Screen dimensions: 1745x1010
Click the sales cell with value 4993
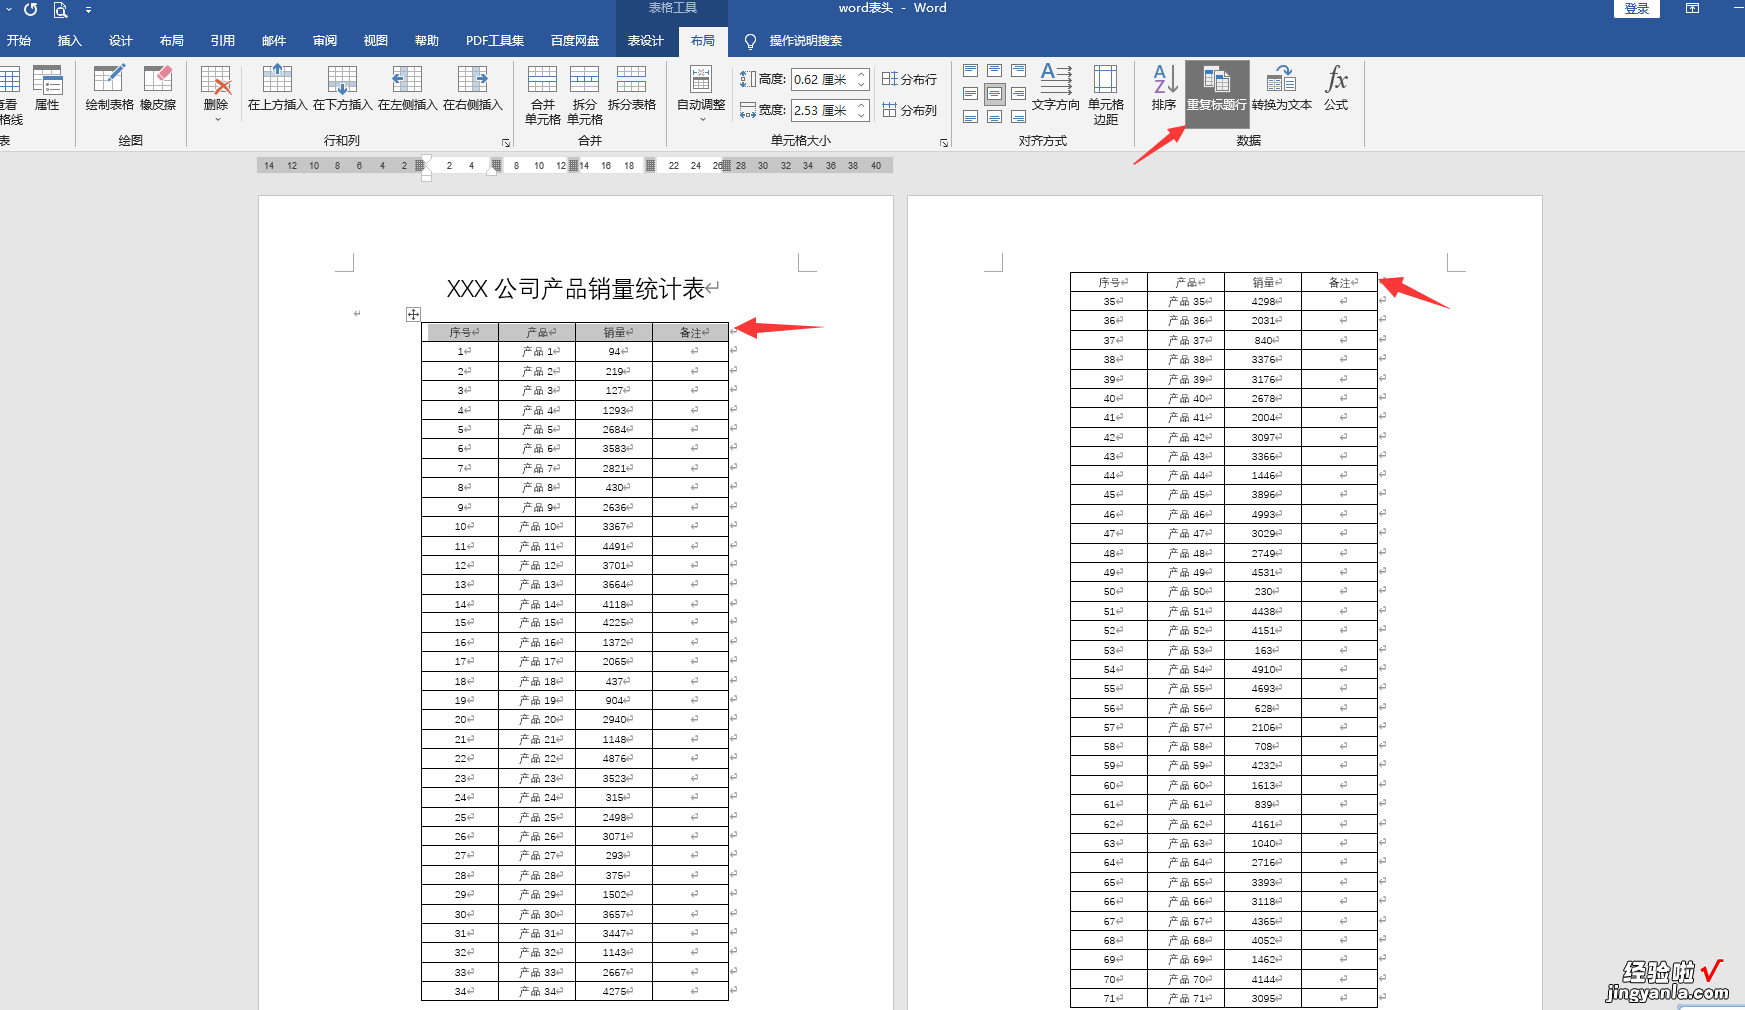click(1263, 514)
